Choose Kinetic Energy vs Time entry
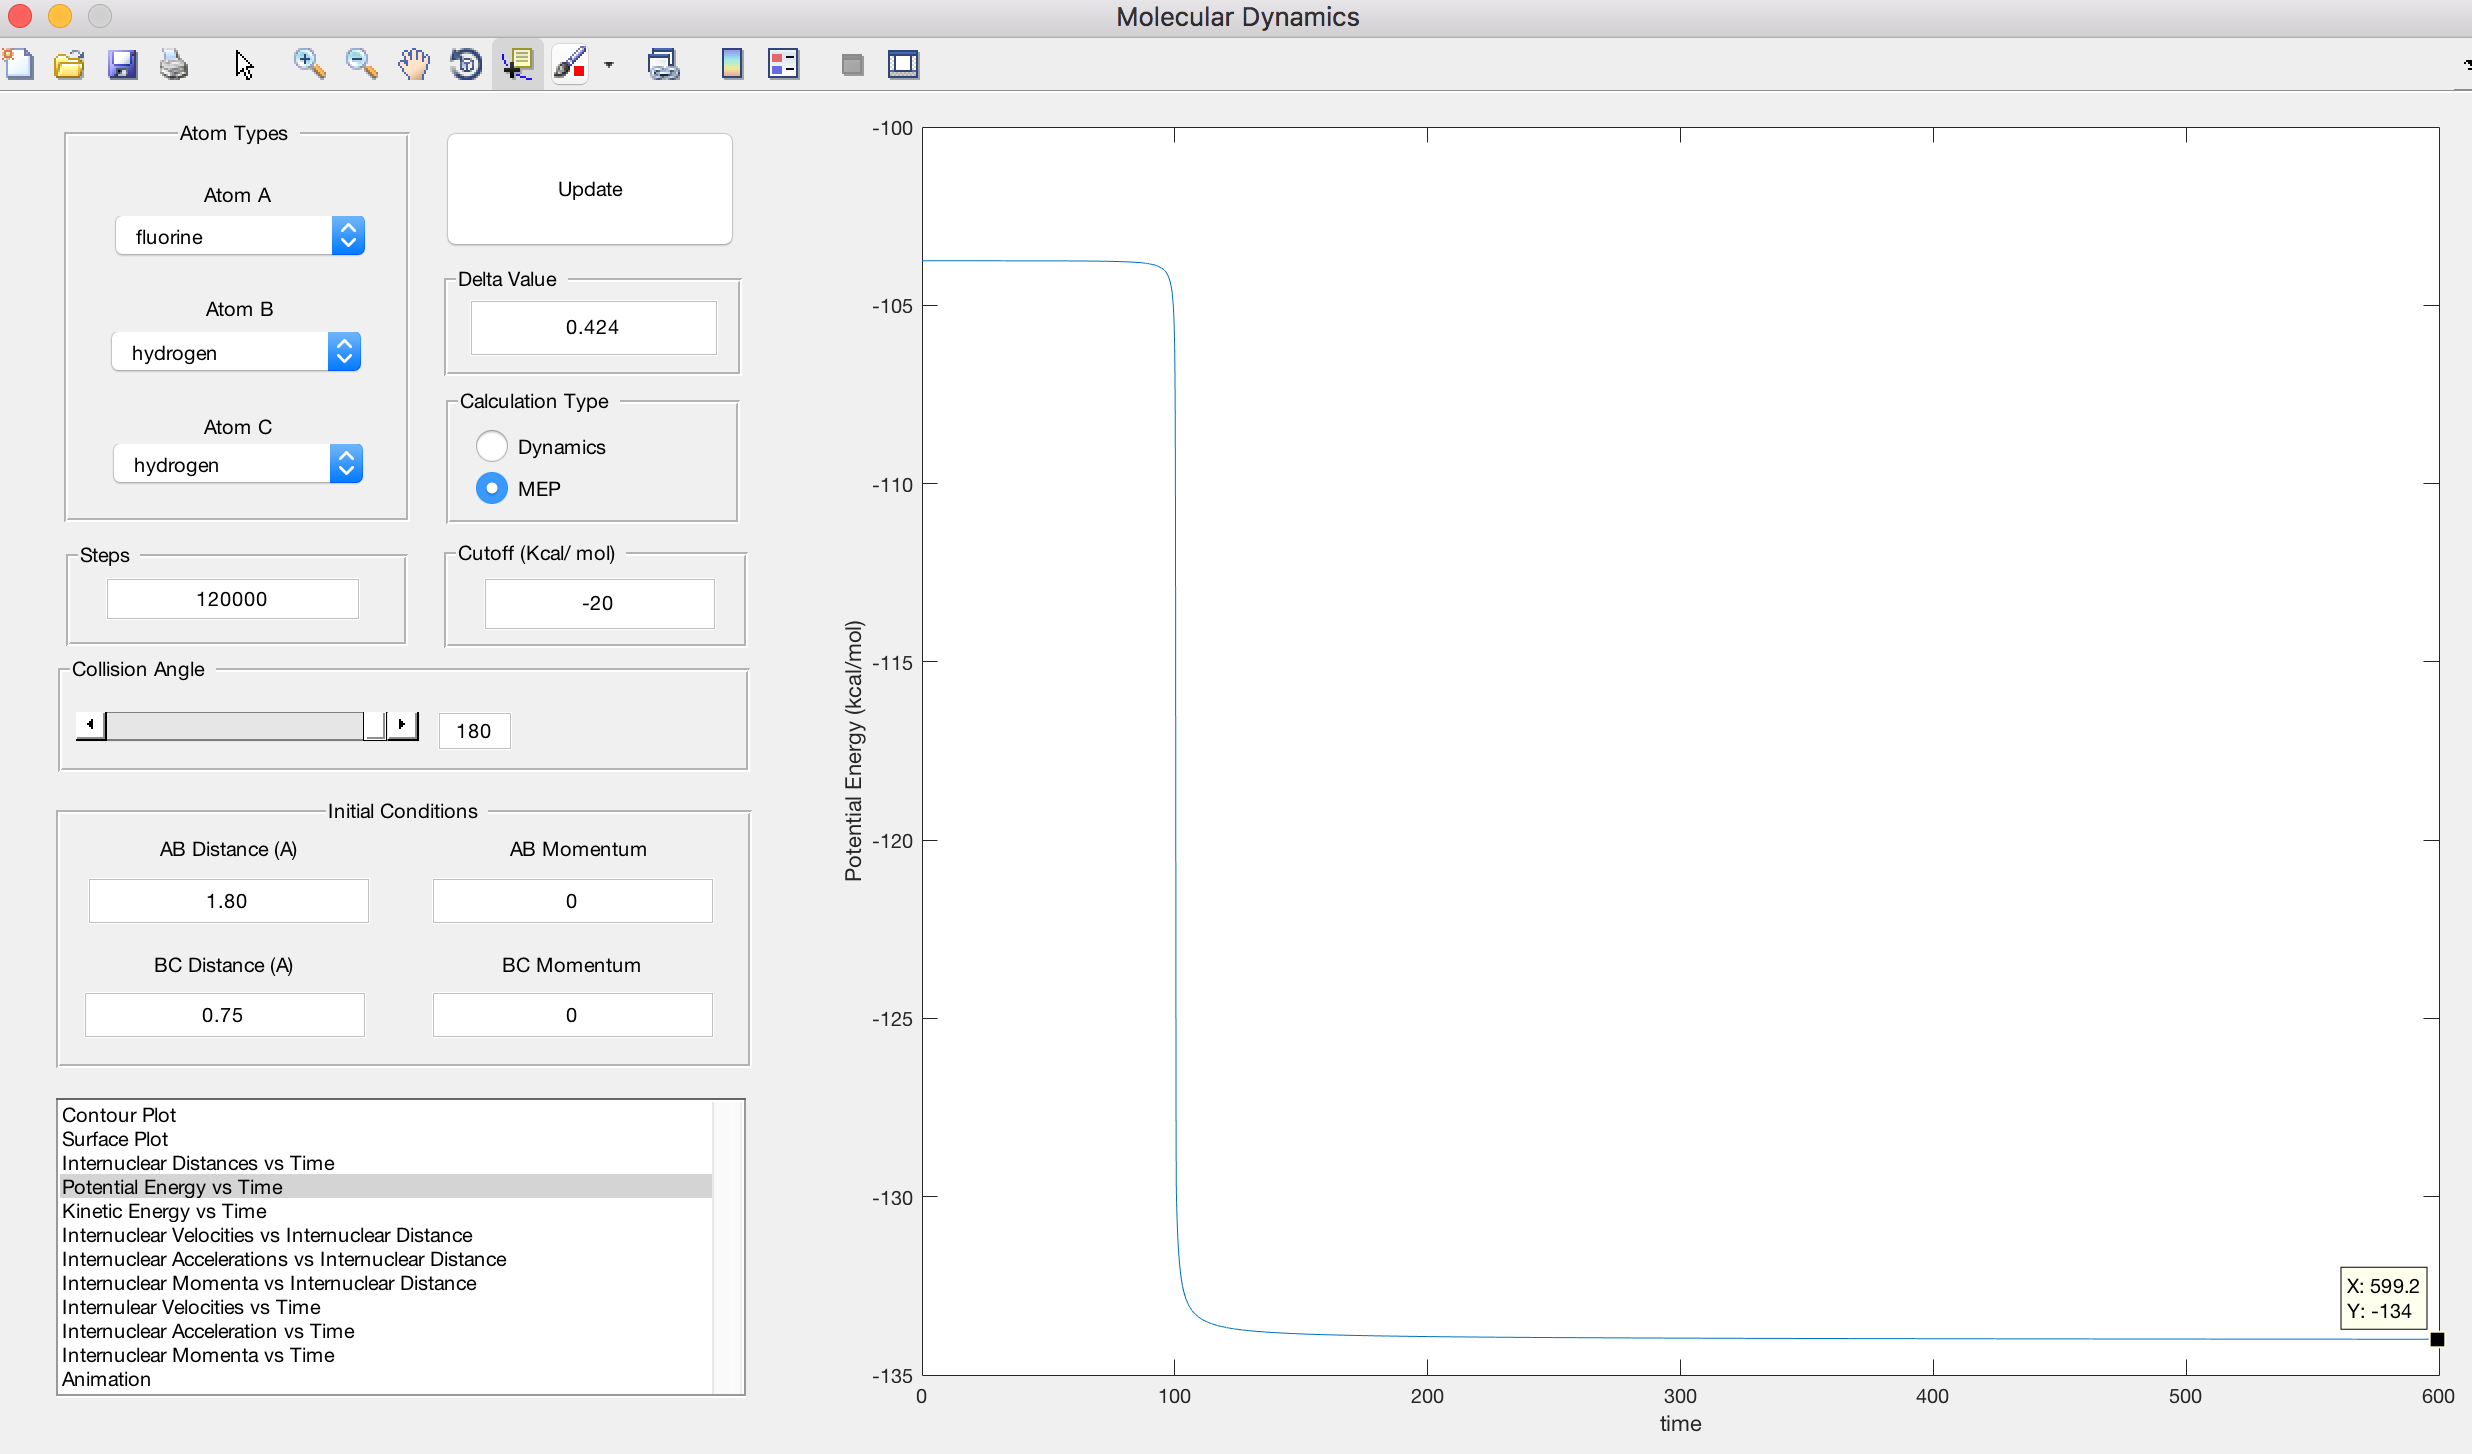 [x=164, y=1211]
